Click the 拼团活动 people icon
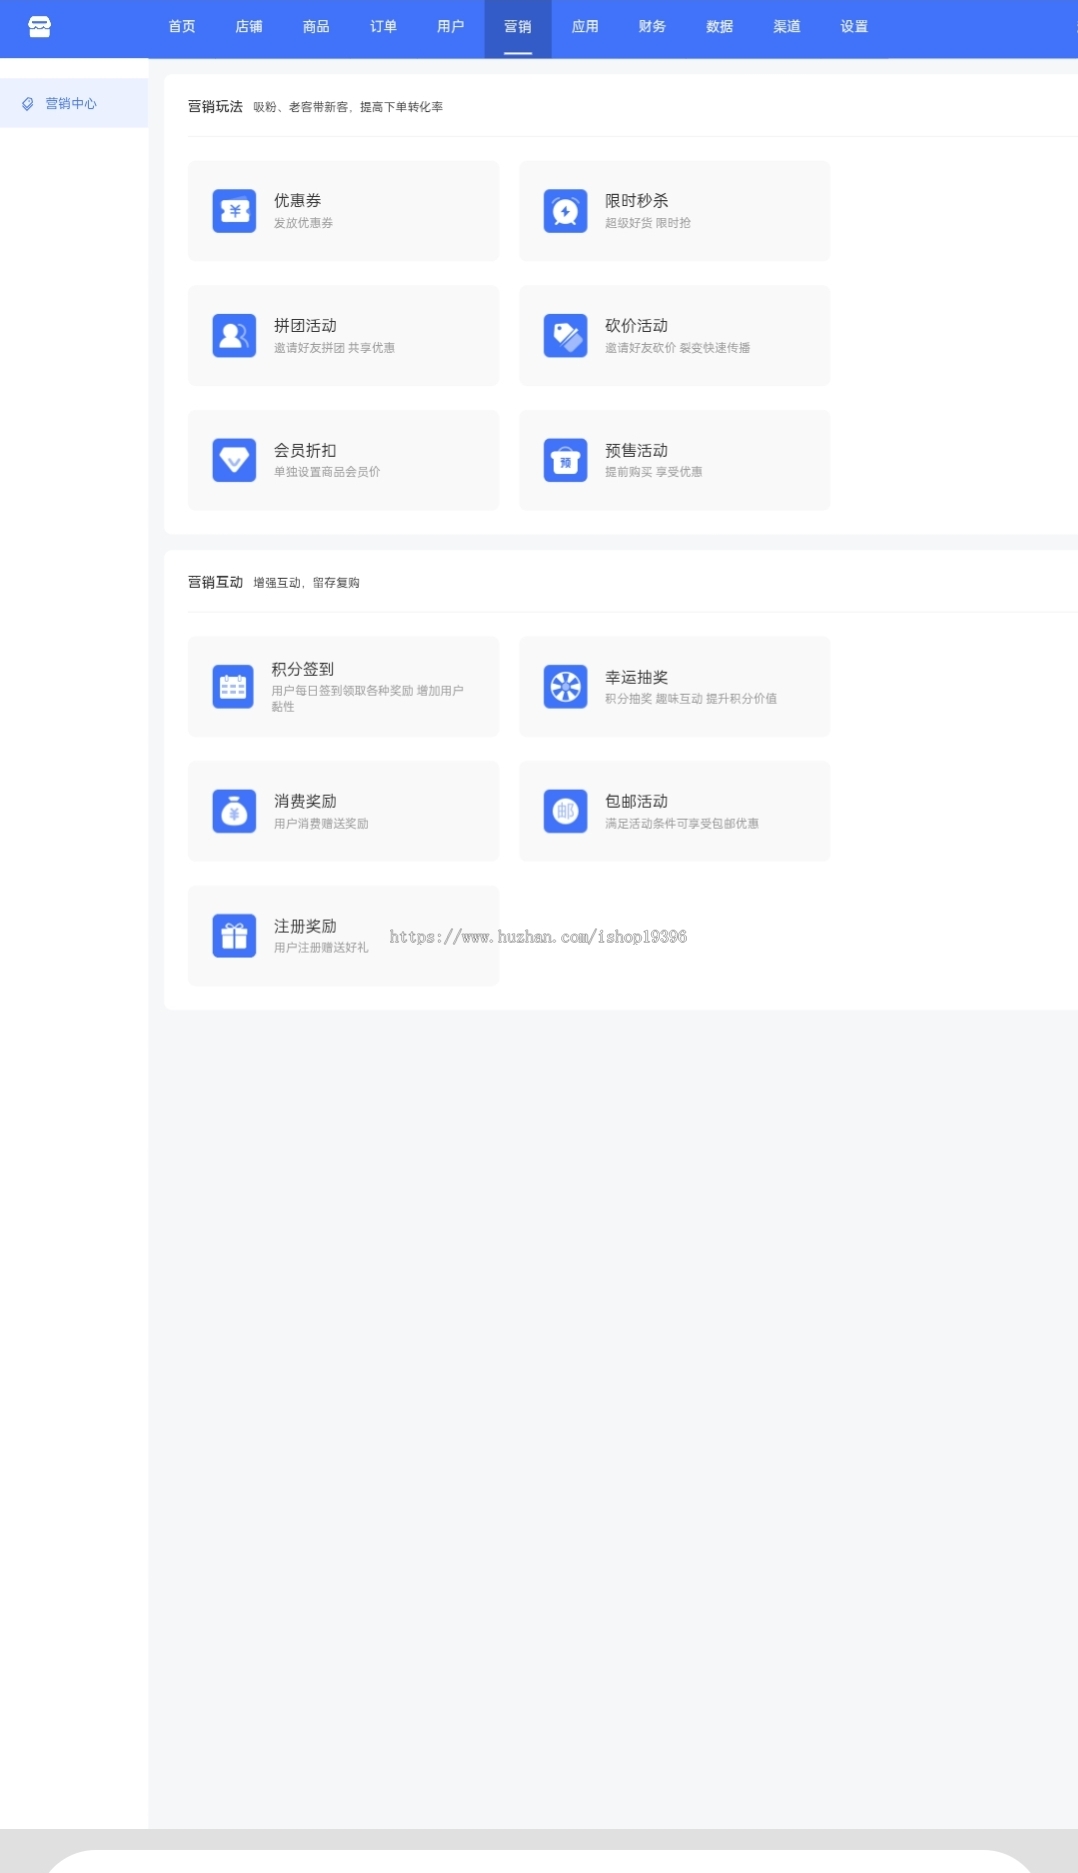This screenshot has height=1873, width=1078. coord(234,336)
